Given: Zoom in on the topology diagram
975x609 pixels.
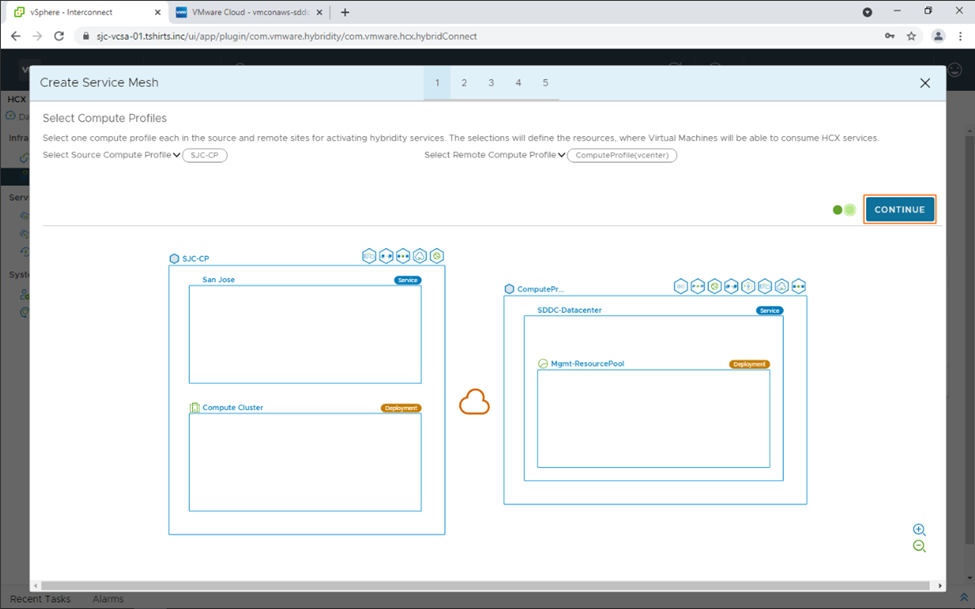Looking at the screenshot, I should 919,529.
